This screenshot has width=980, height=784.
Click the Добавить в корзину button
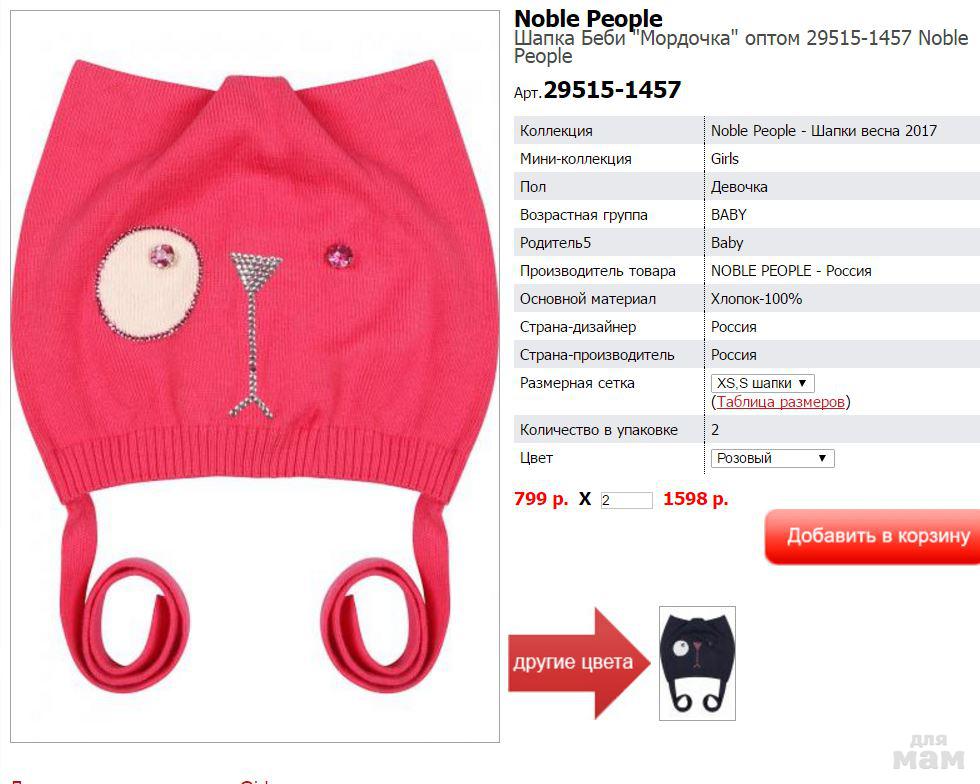[x=872, y=536]
